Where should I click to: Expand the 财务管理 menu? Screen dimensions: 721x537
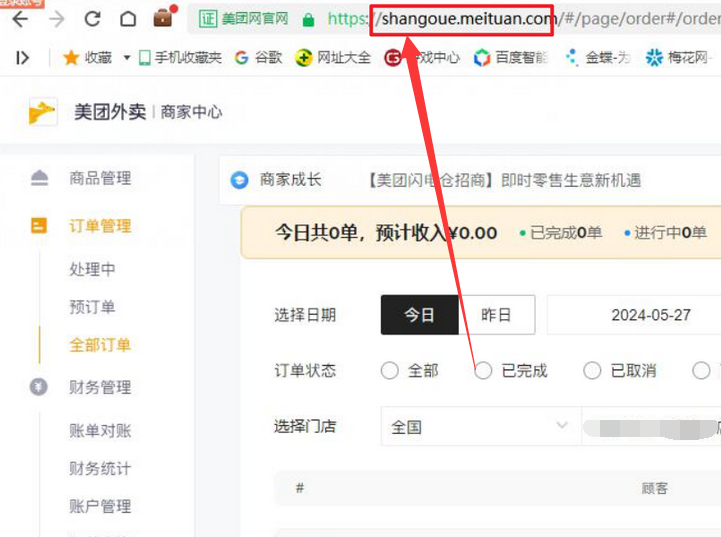point(100,387)
